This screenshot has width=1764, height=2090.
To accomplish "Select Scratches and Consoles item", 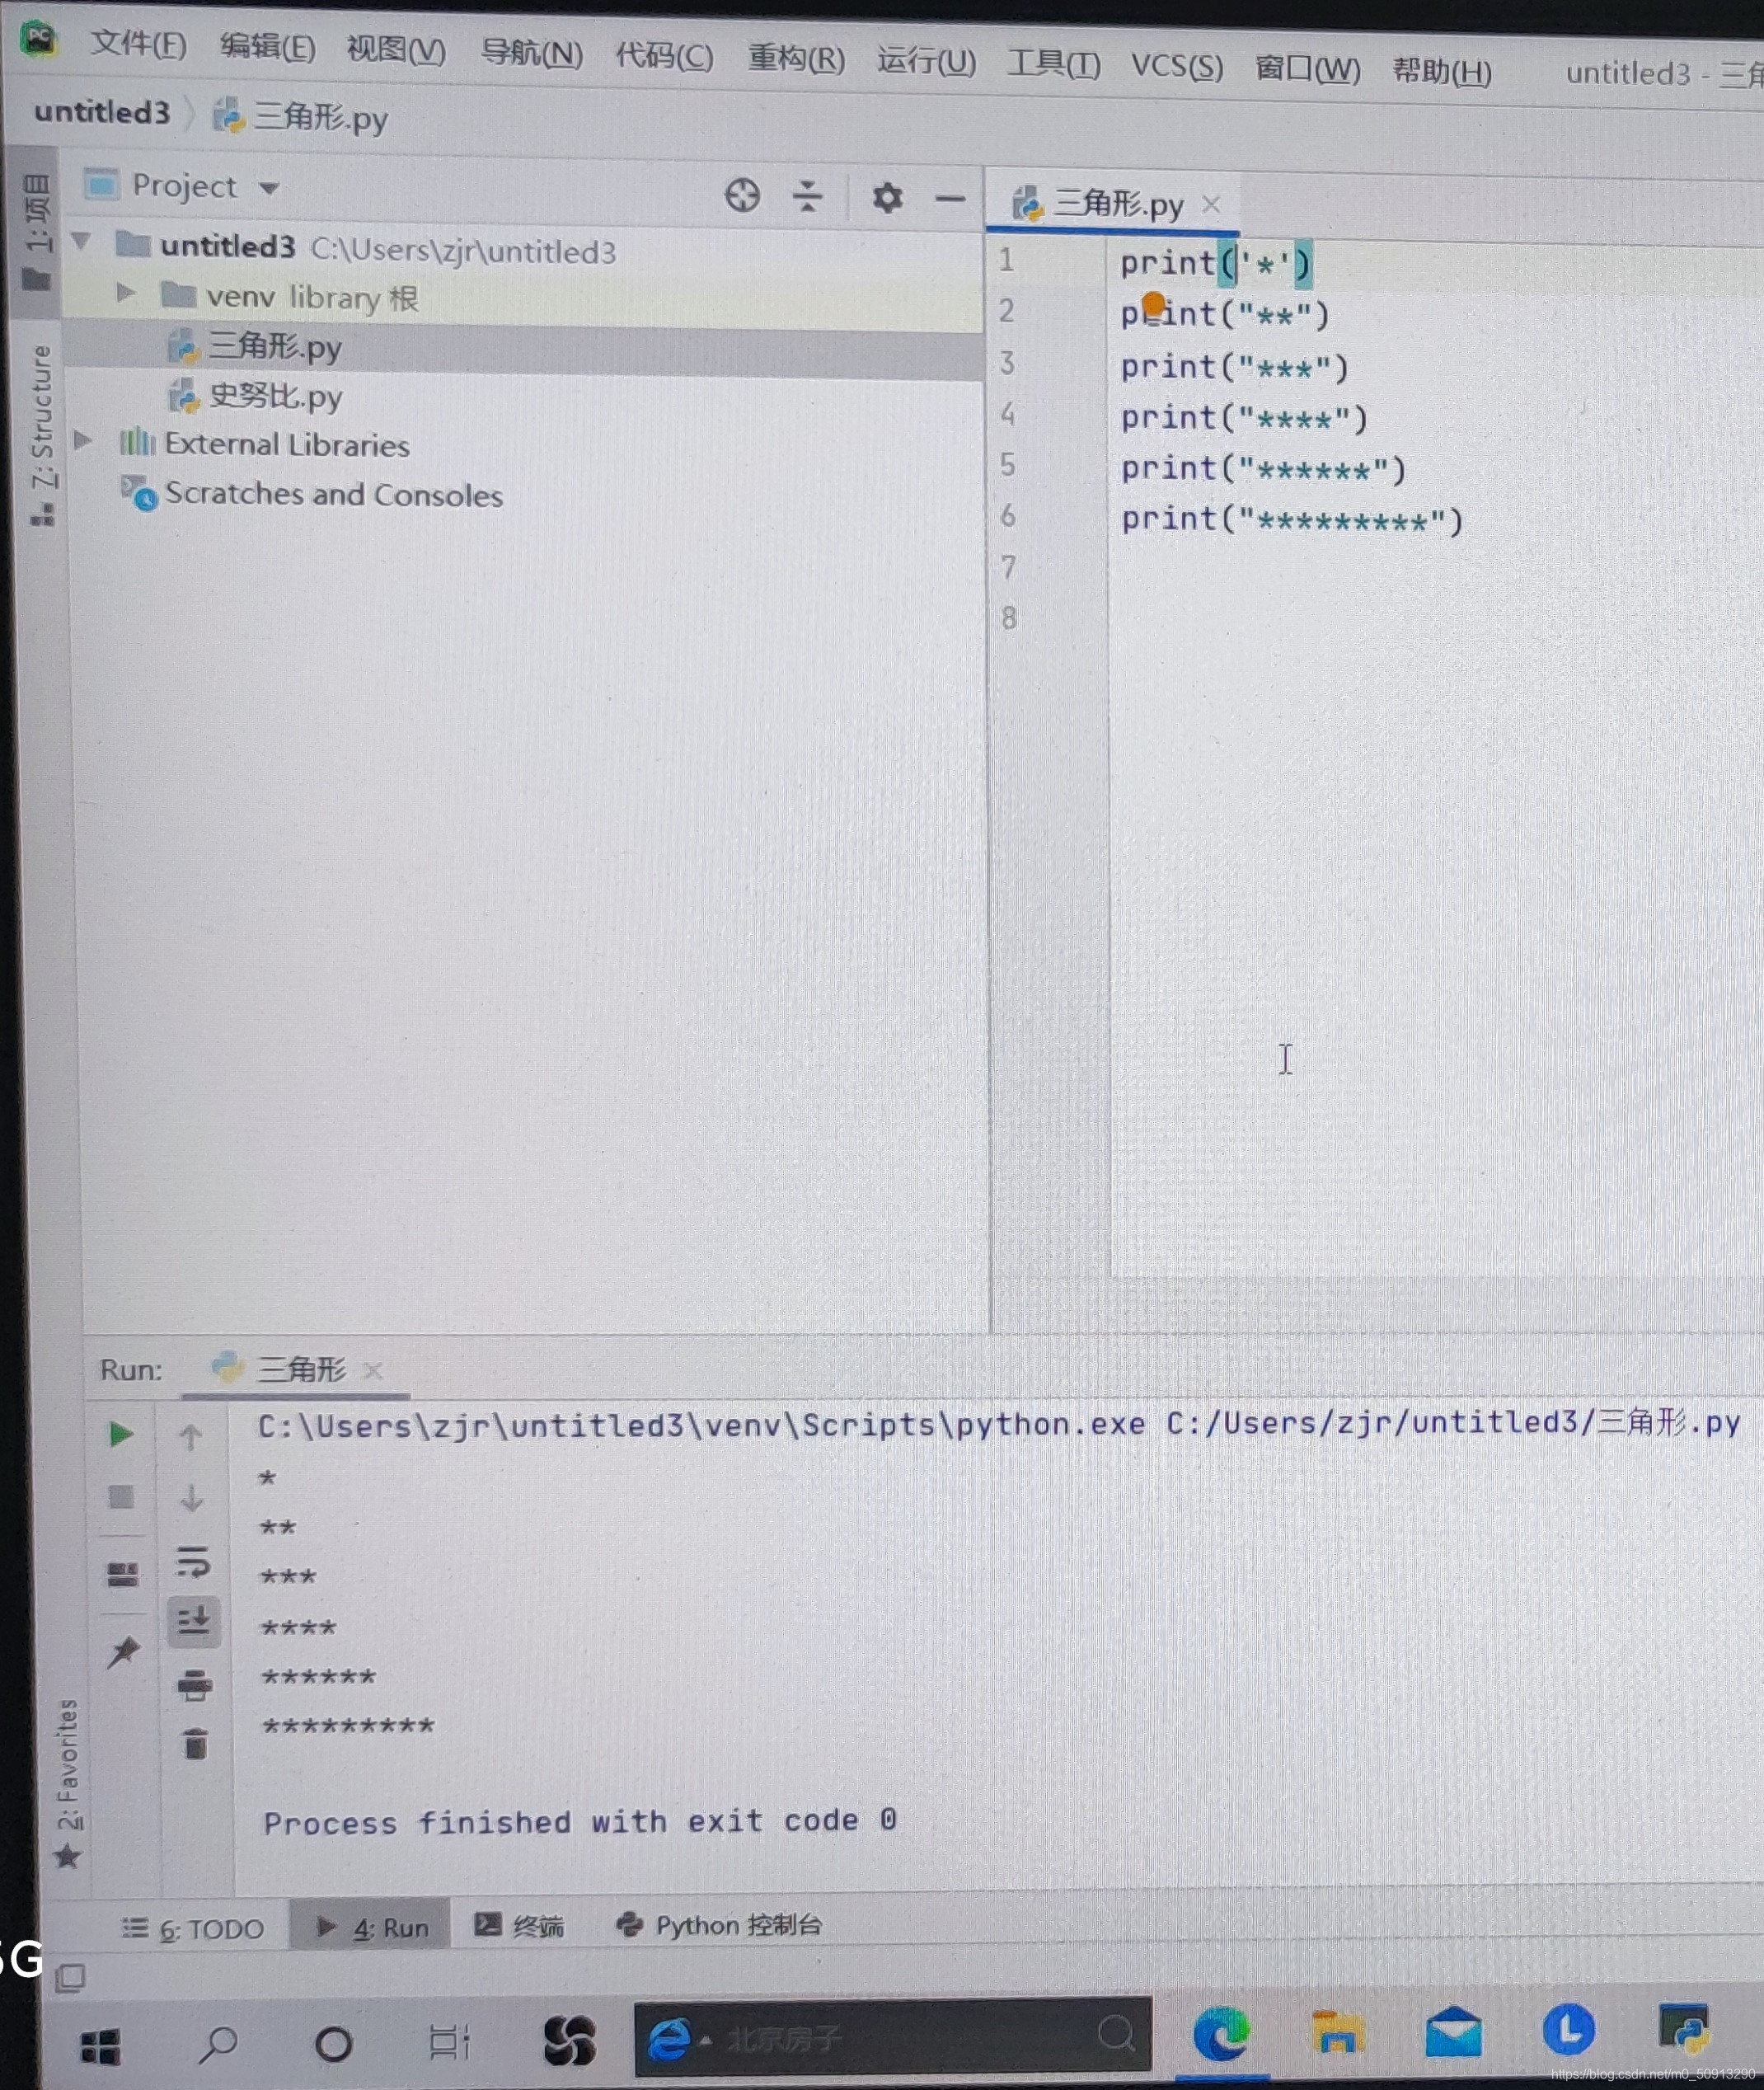I will tap(312, 494).
